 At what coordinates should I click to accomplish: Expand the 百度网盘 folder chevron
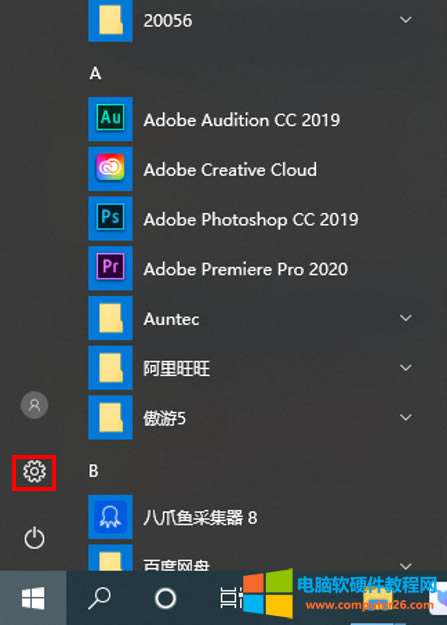406,566
